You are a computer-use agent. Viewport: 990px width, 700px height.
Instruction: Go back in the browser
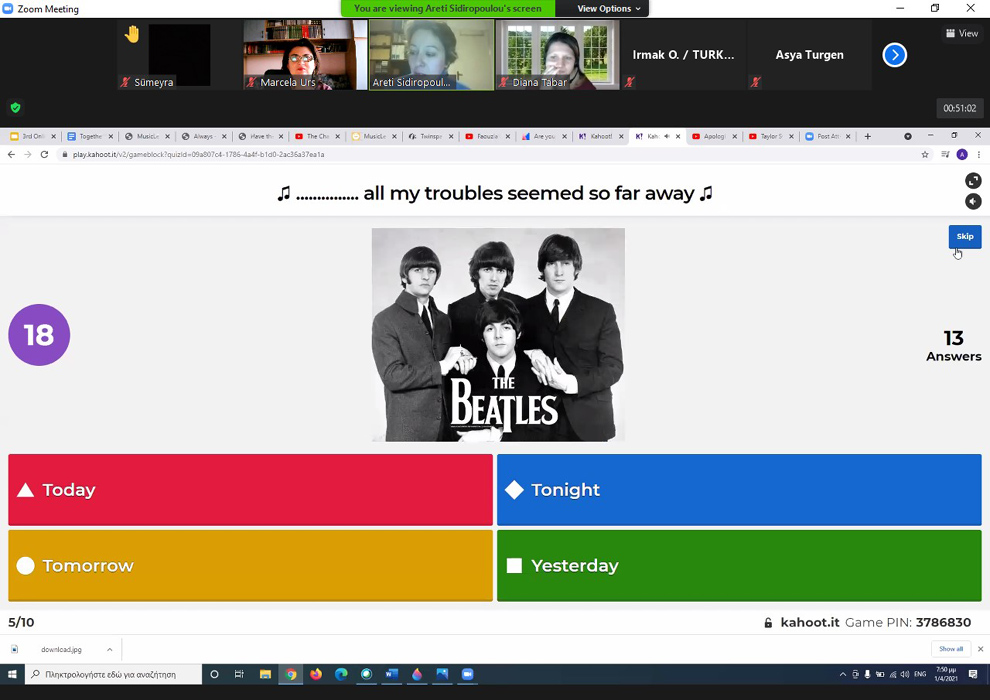(x=11, y=155)
